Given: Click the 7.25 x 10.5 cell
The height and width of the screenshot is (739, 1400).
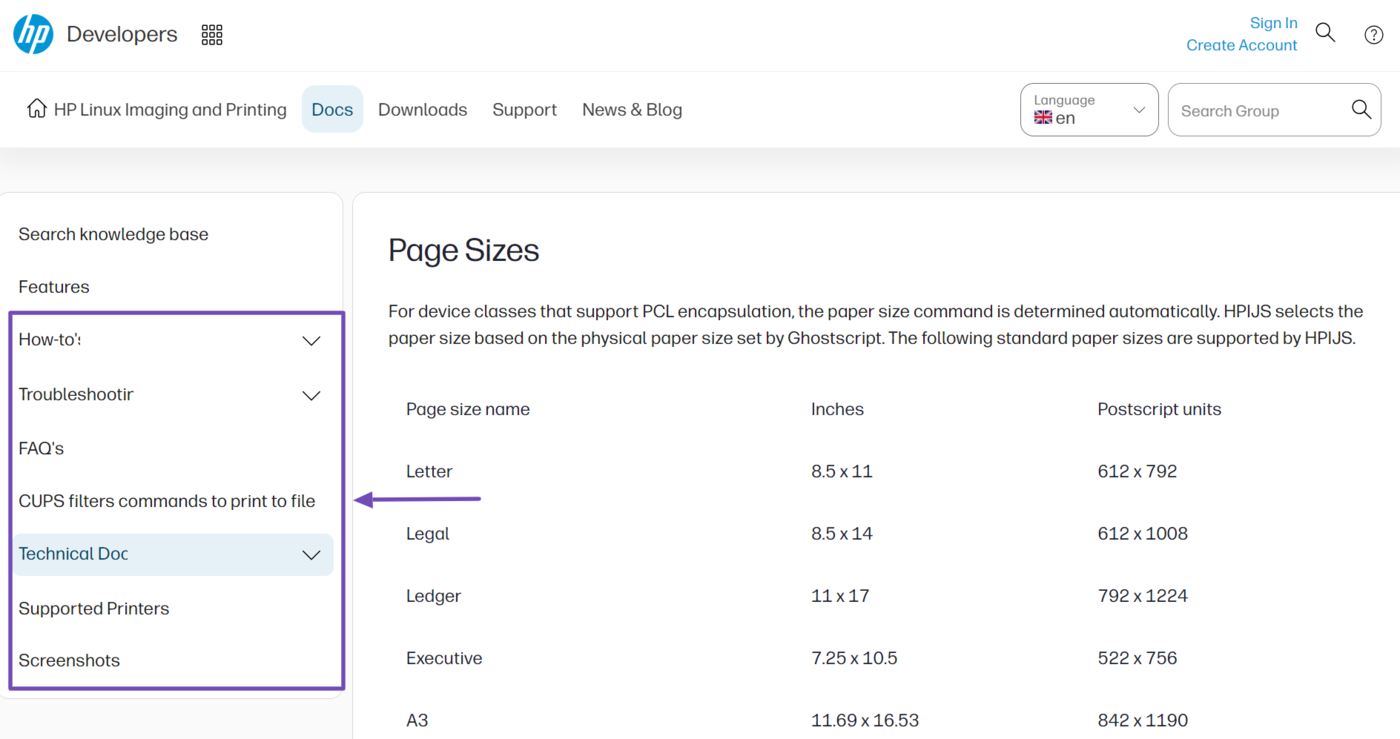Looking at the screenshot, I should [x=854, y=658].
